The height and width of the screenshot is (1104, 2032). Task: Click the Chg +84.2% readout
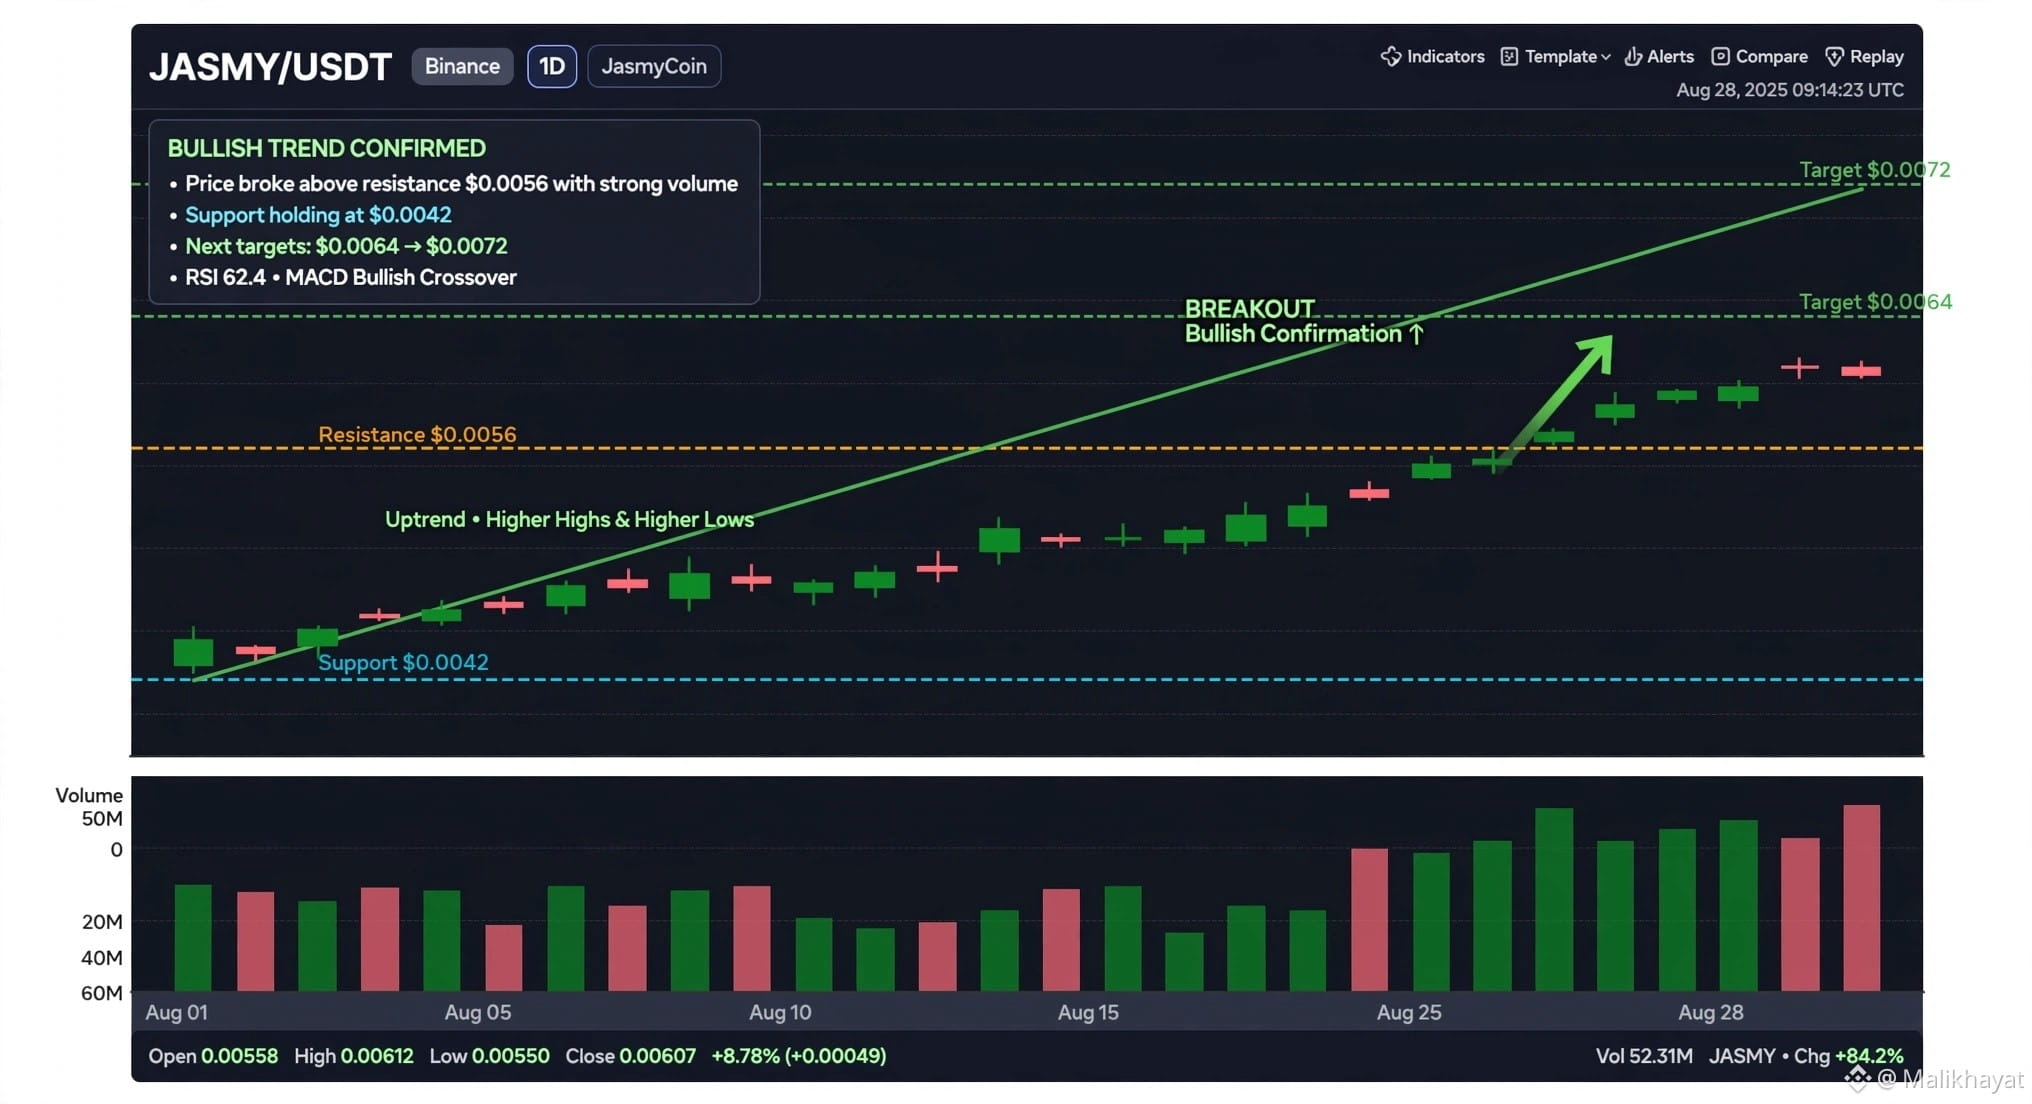(x=1849, y=1056)
